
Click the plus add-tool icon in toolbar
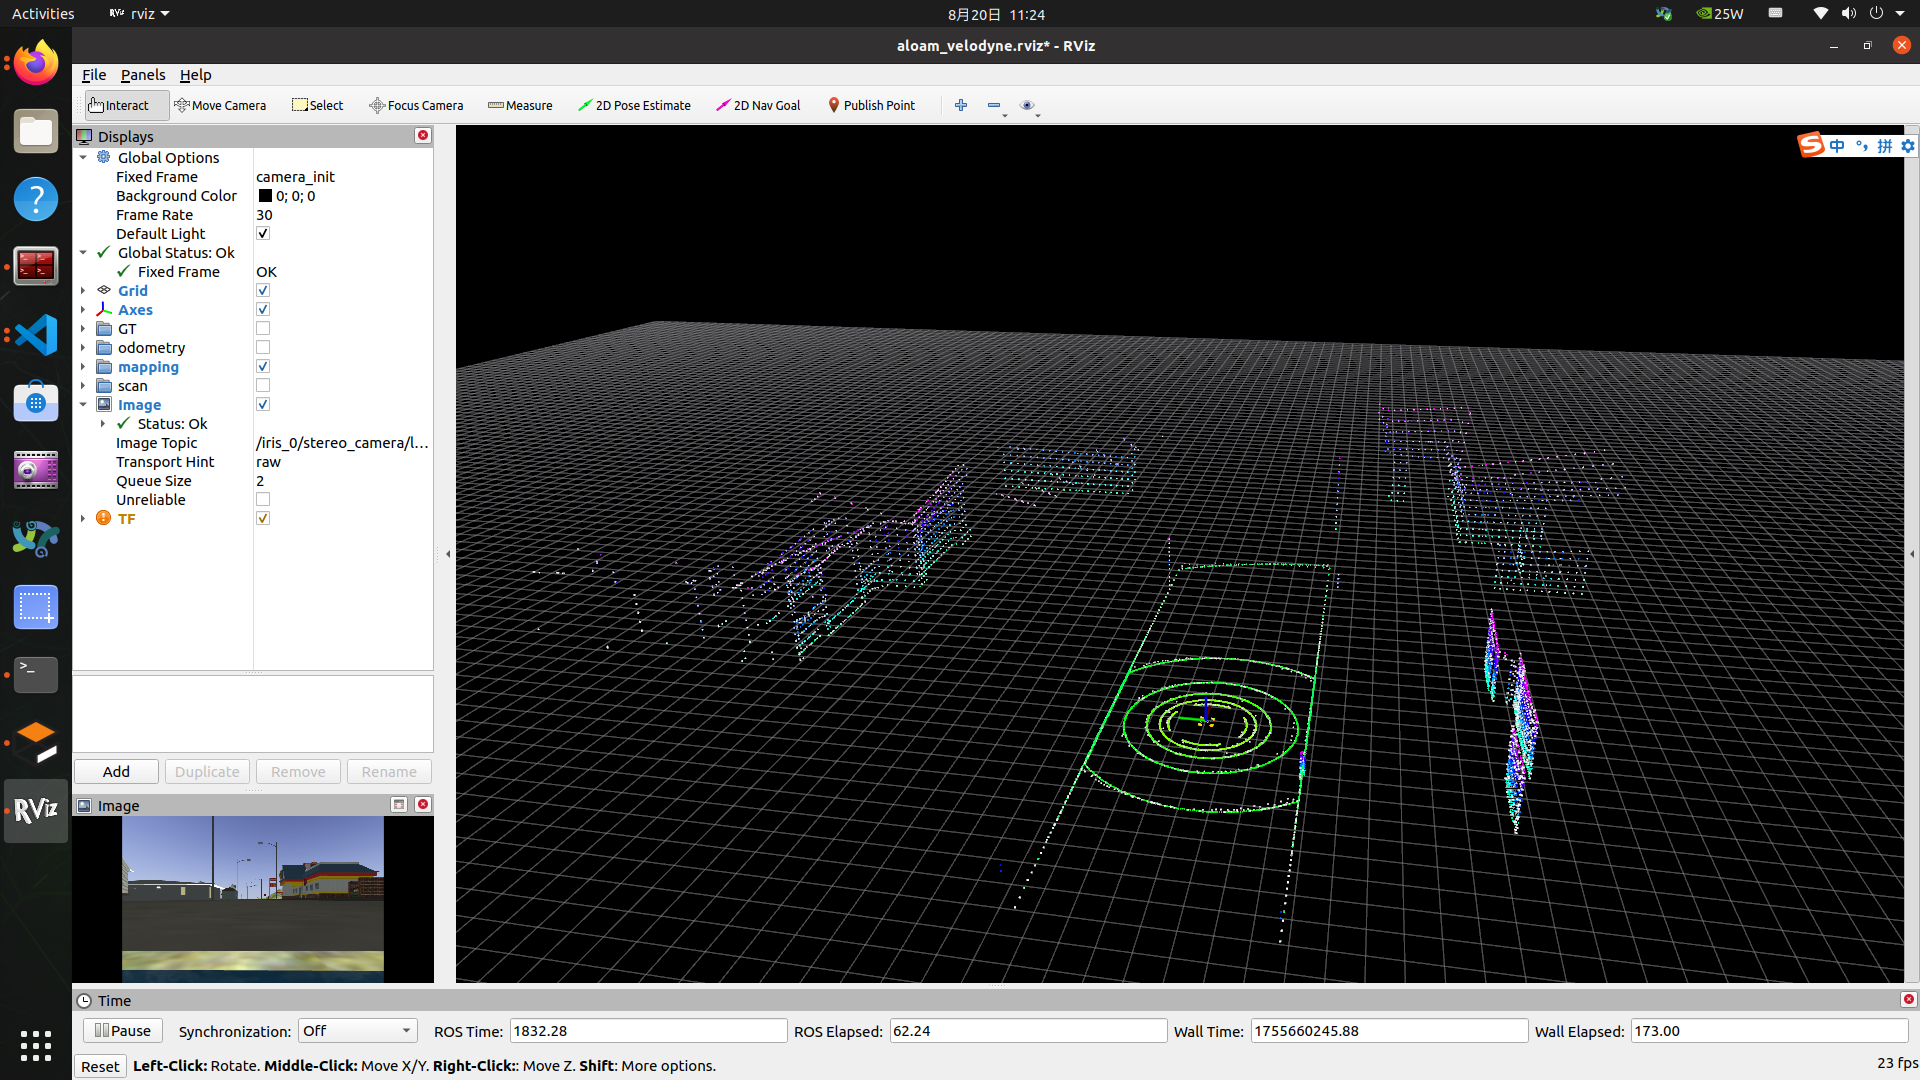point(961,105)
